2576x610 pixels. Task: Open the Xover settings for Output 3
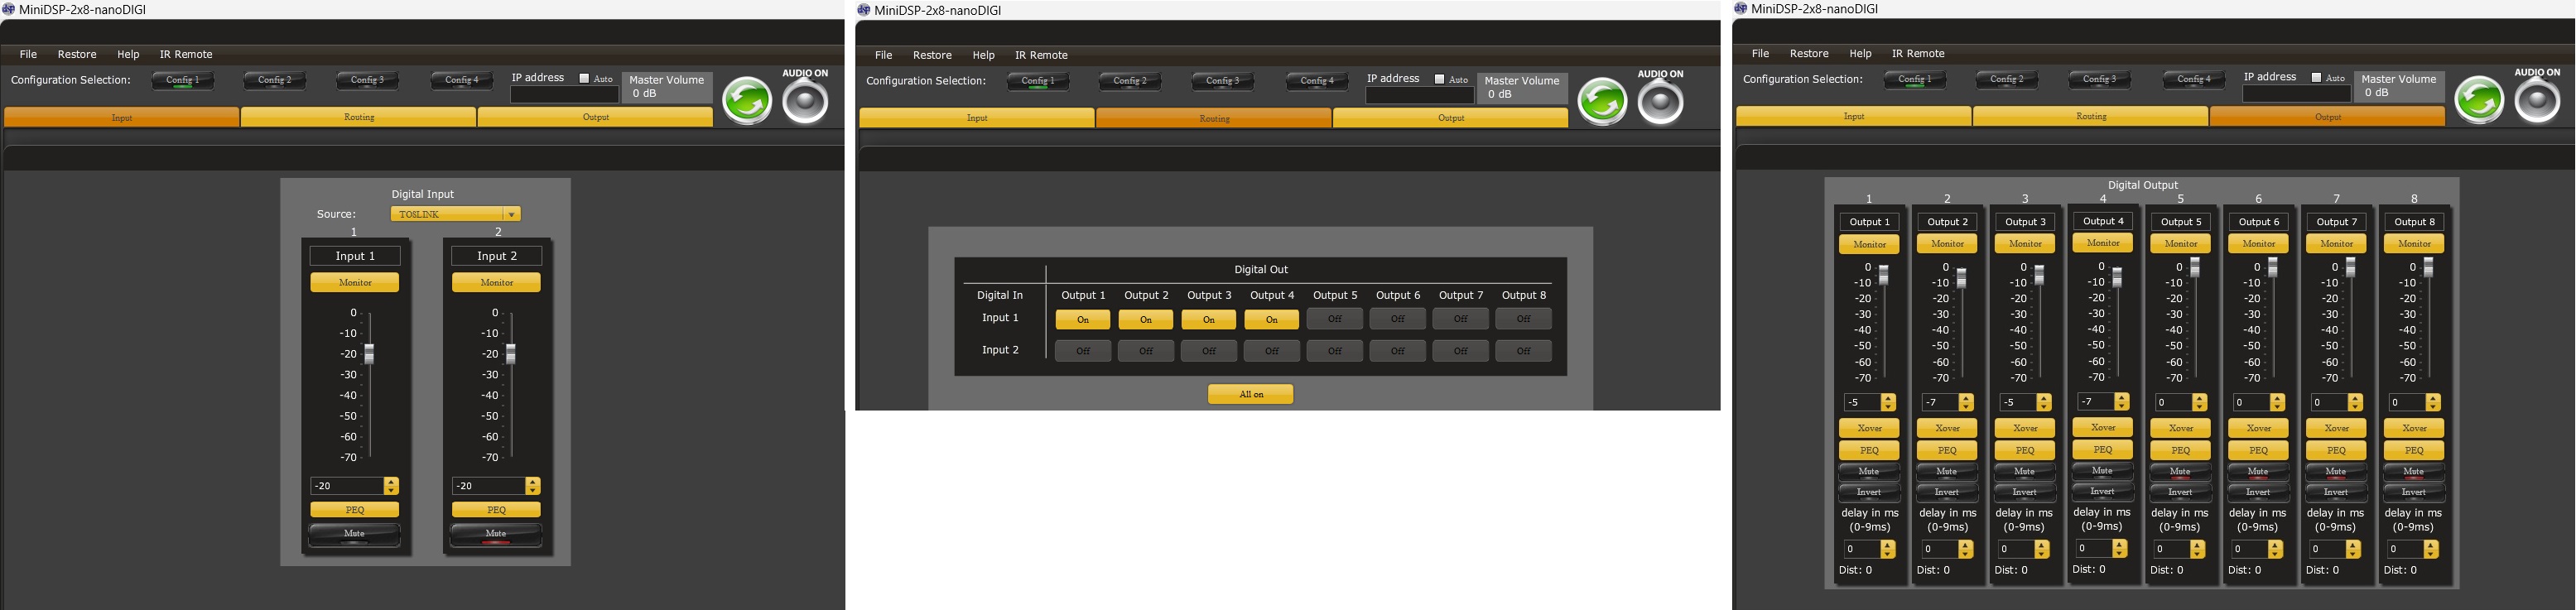pos(2025,428)
